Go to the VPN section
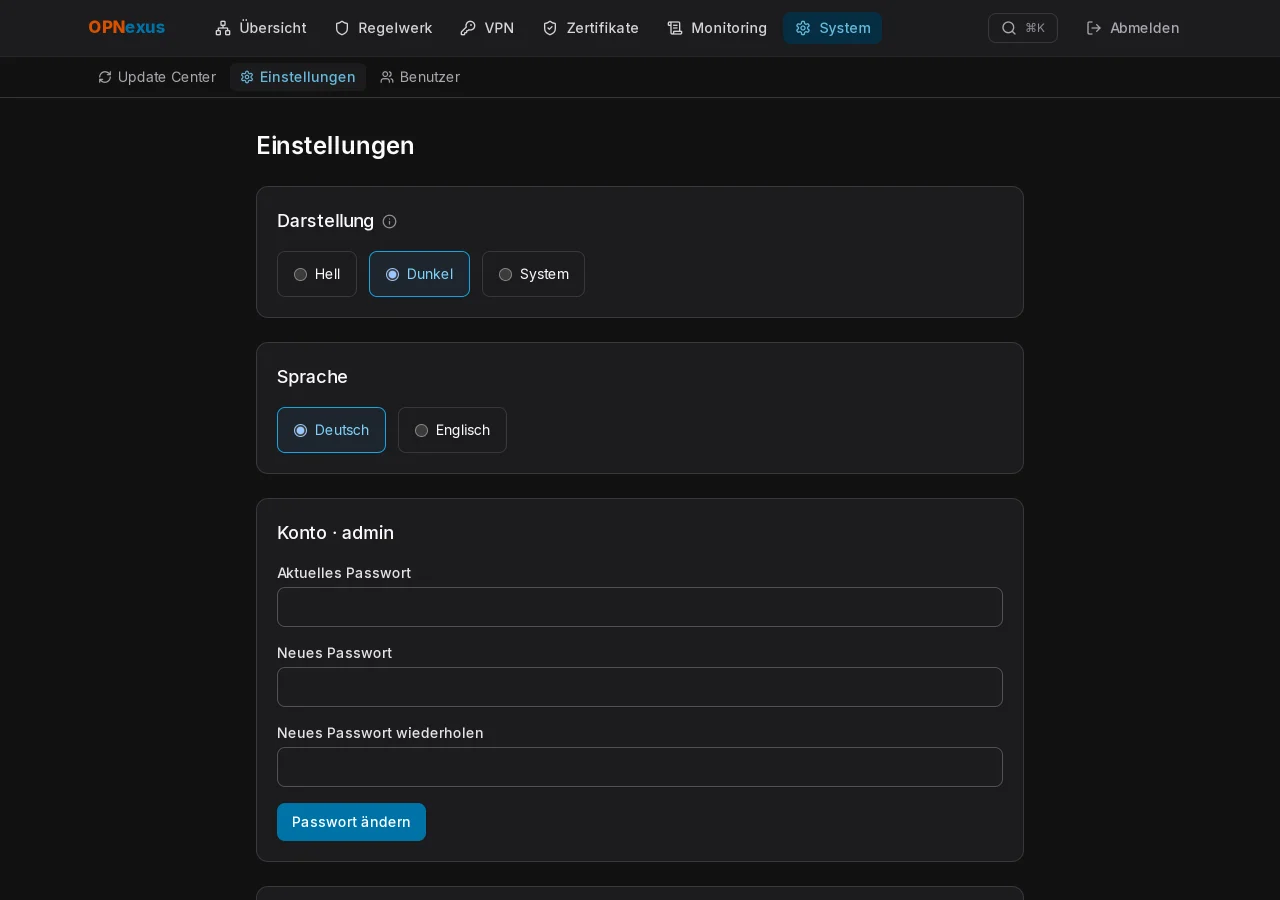1280x900 pixels. point(487,28)
